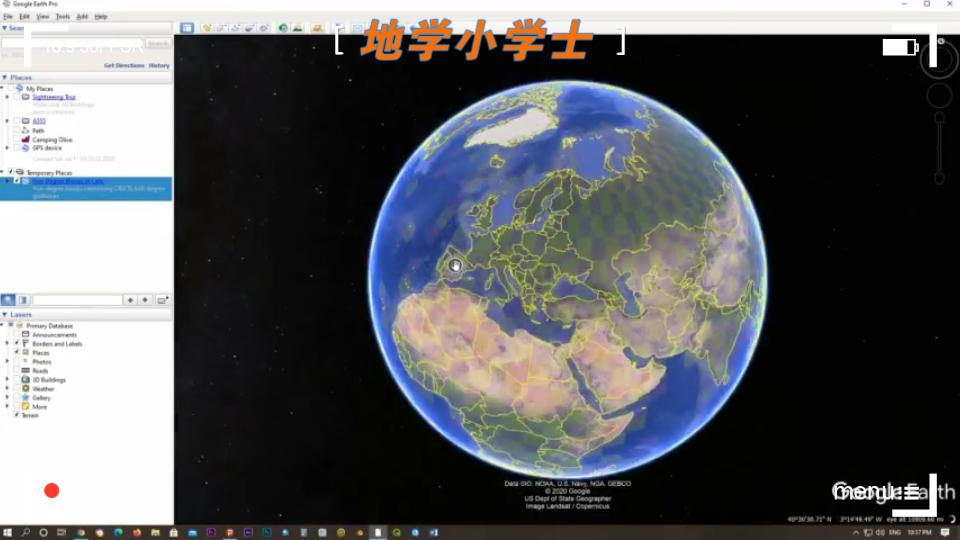The width and height of the screenshot is (960, 540).
Task: Collapse the Layers panel header arrow
Action: pos(4,315)
